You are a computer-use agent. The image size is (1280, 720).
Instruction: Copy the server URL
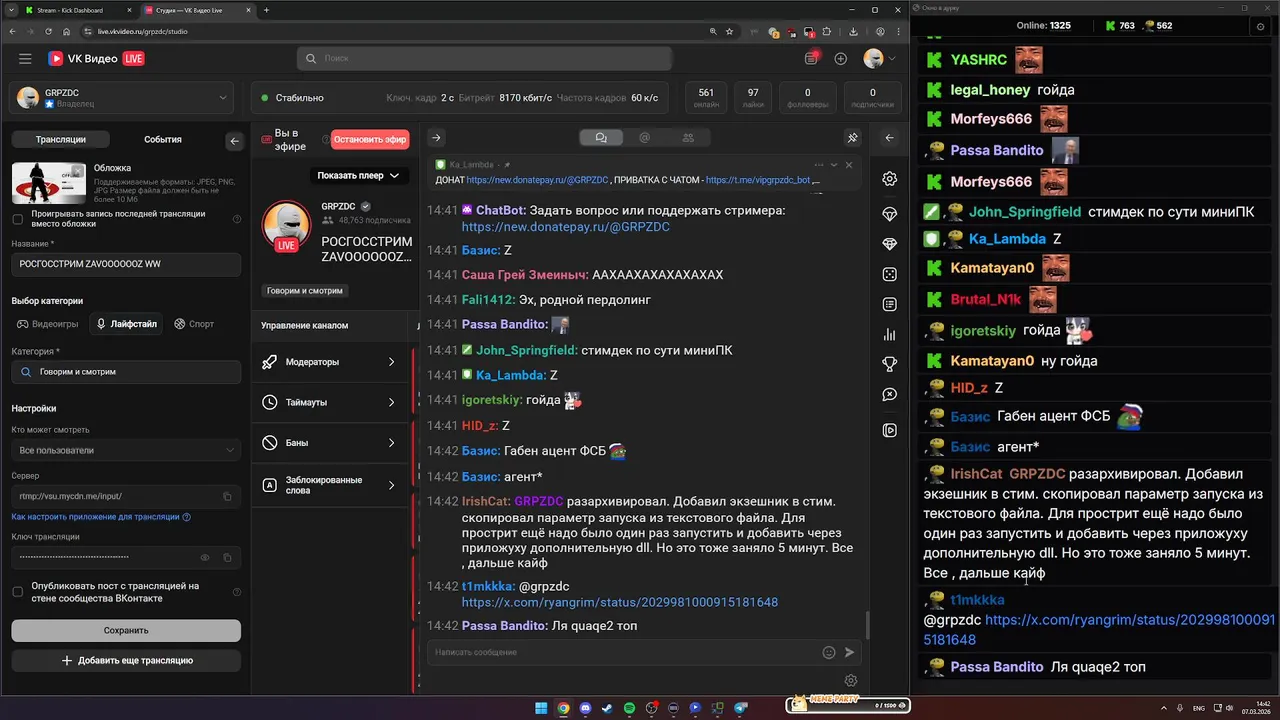227,496
